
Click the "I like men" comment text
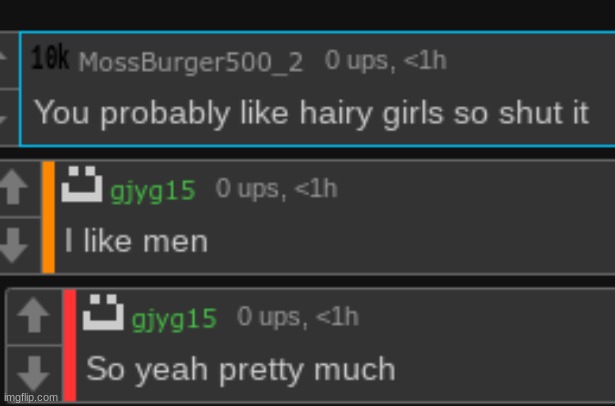pyautogui.click(x=136, y=241)
